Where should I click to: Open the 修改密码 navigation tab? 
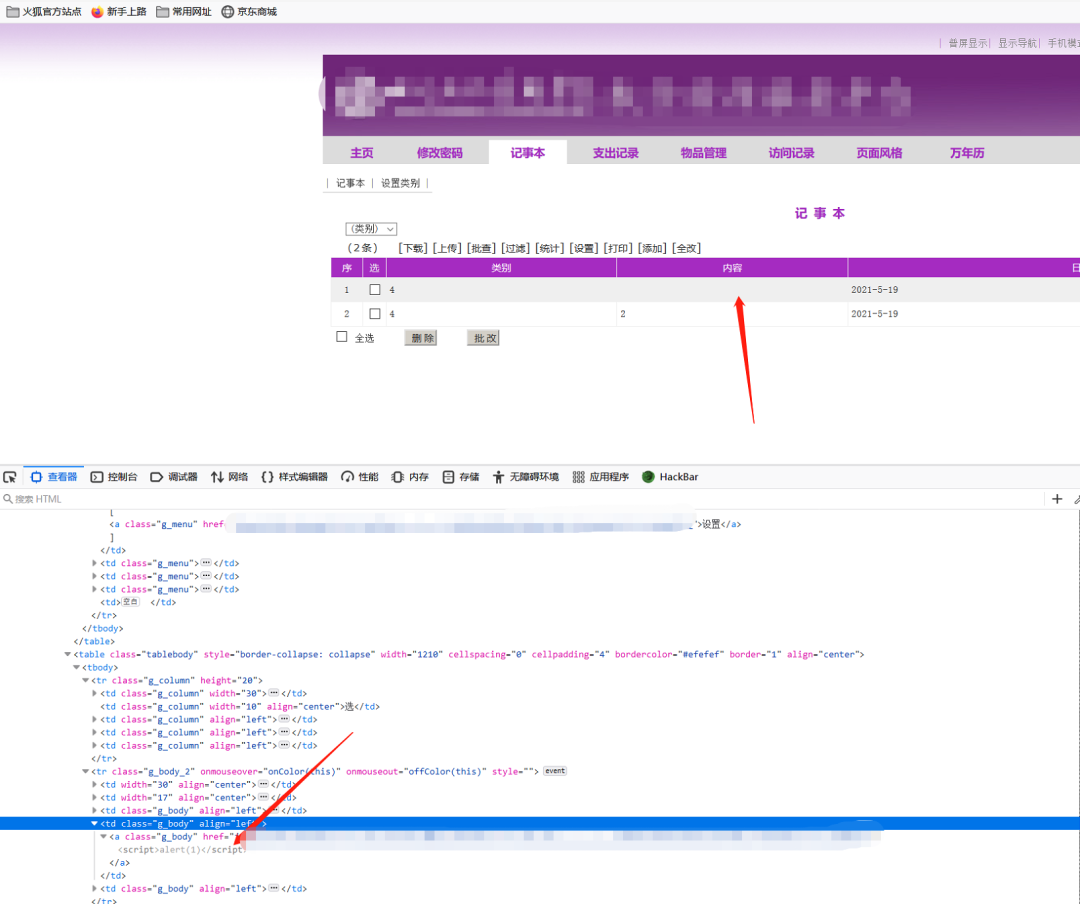[x=439, y=153]
